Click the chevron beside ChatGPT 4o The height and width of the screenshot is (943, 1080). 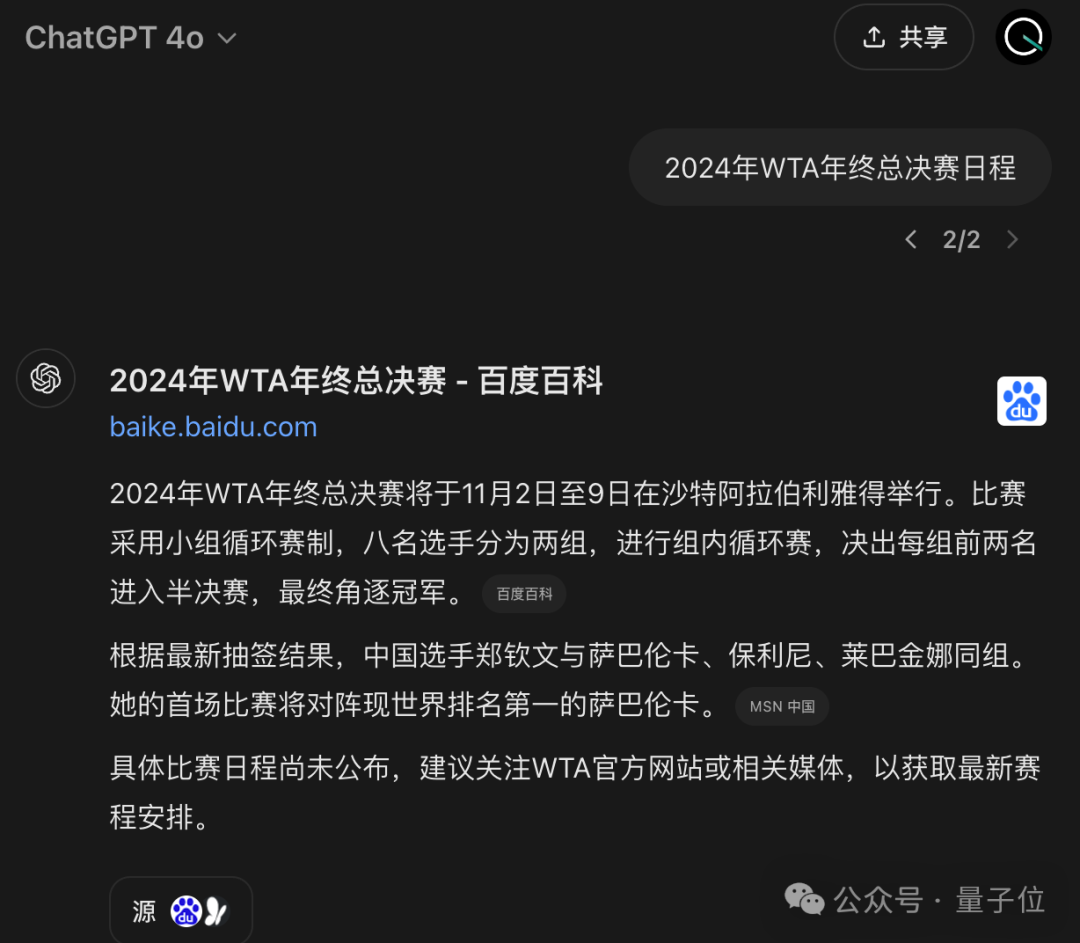click(227, 39)
